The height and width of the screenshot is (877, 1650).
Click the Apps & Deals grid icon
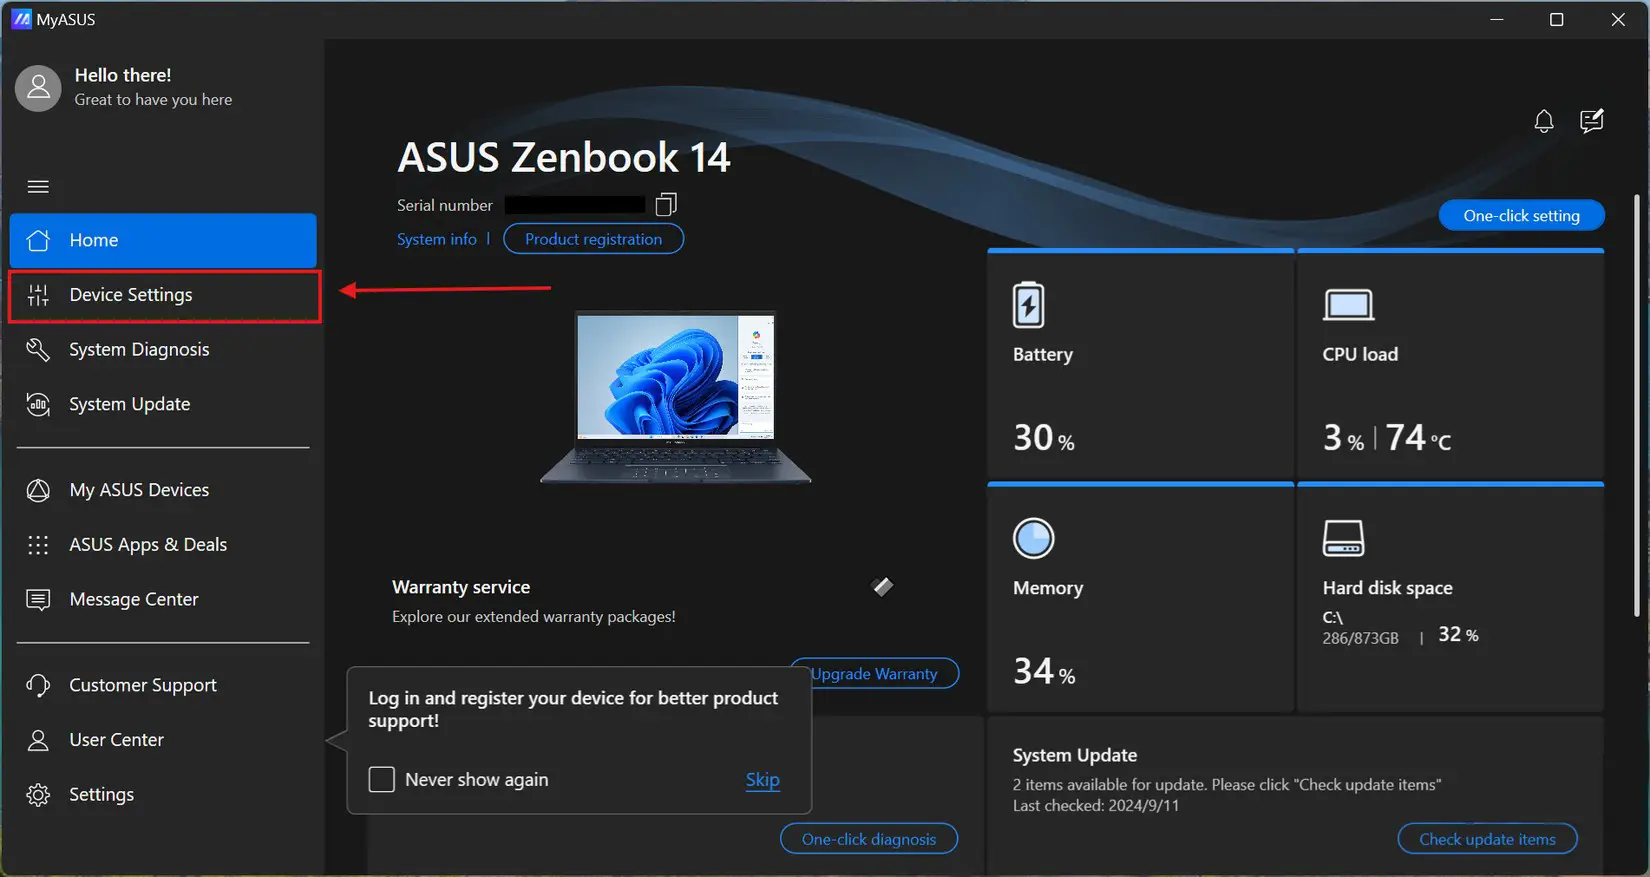point(38,545)
